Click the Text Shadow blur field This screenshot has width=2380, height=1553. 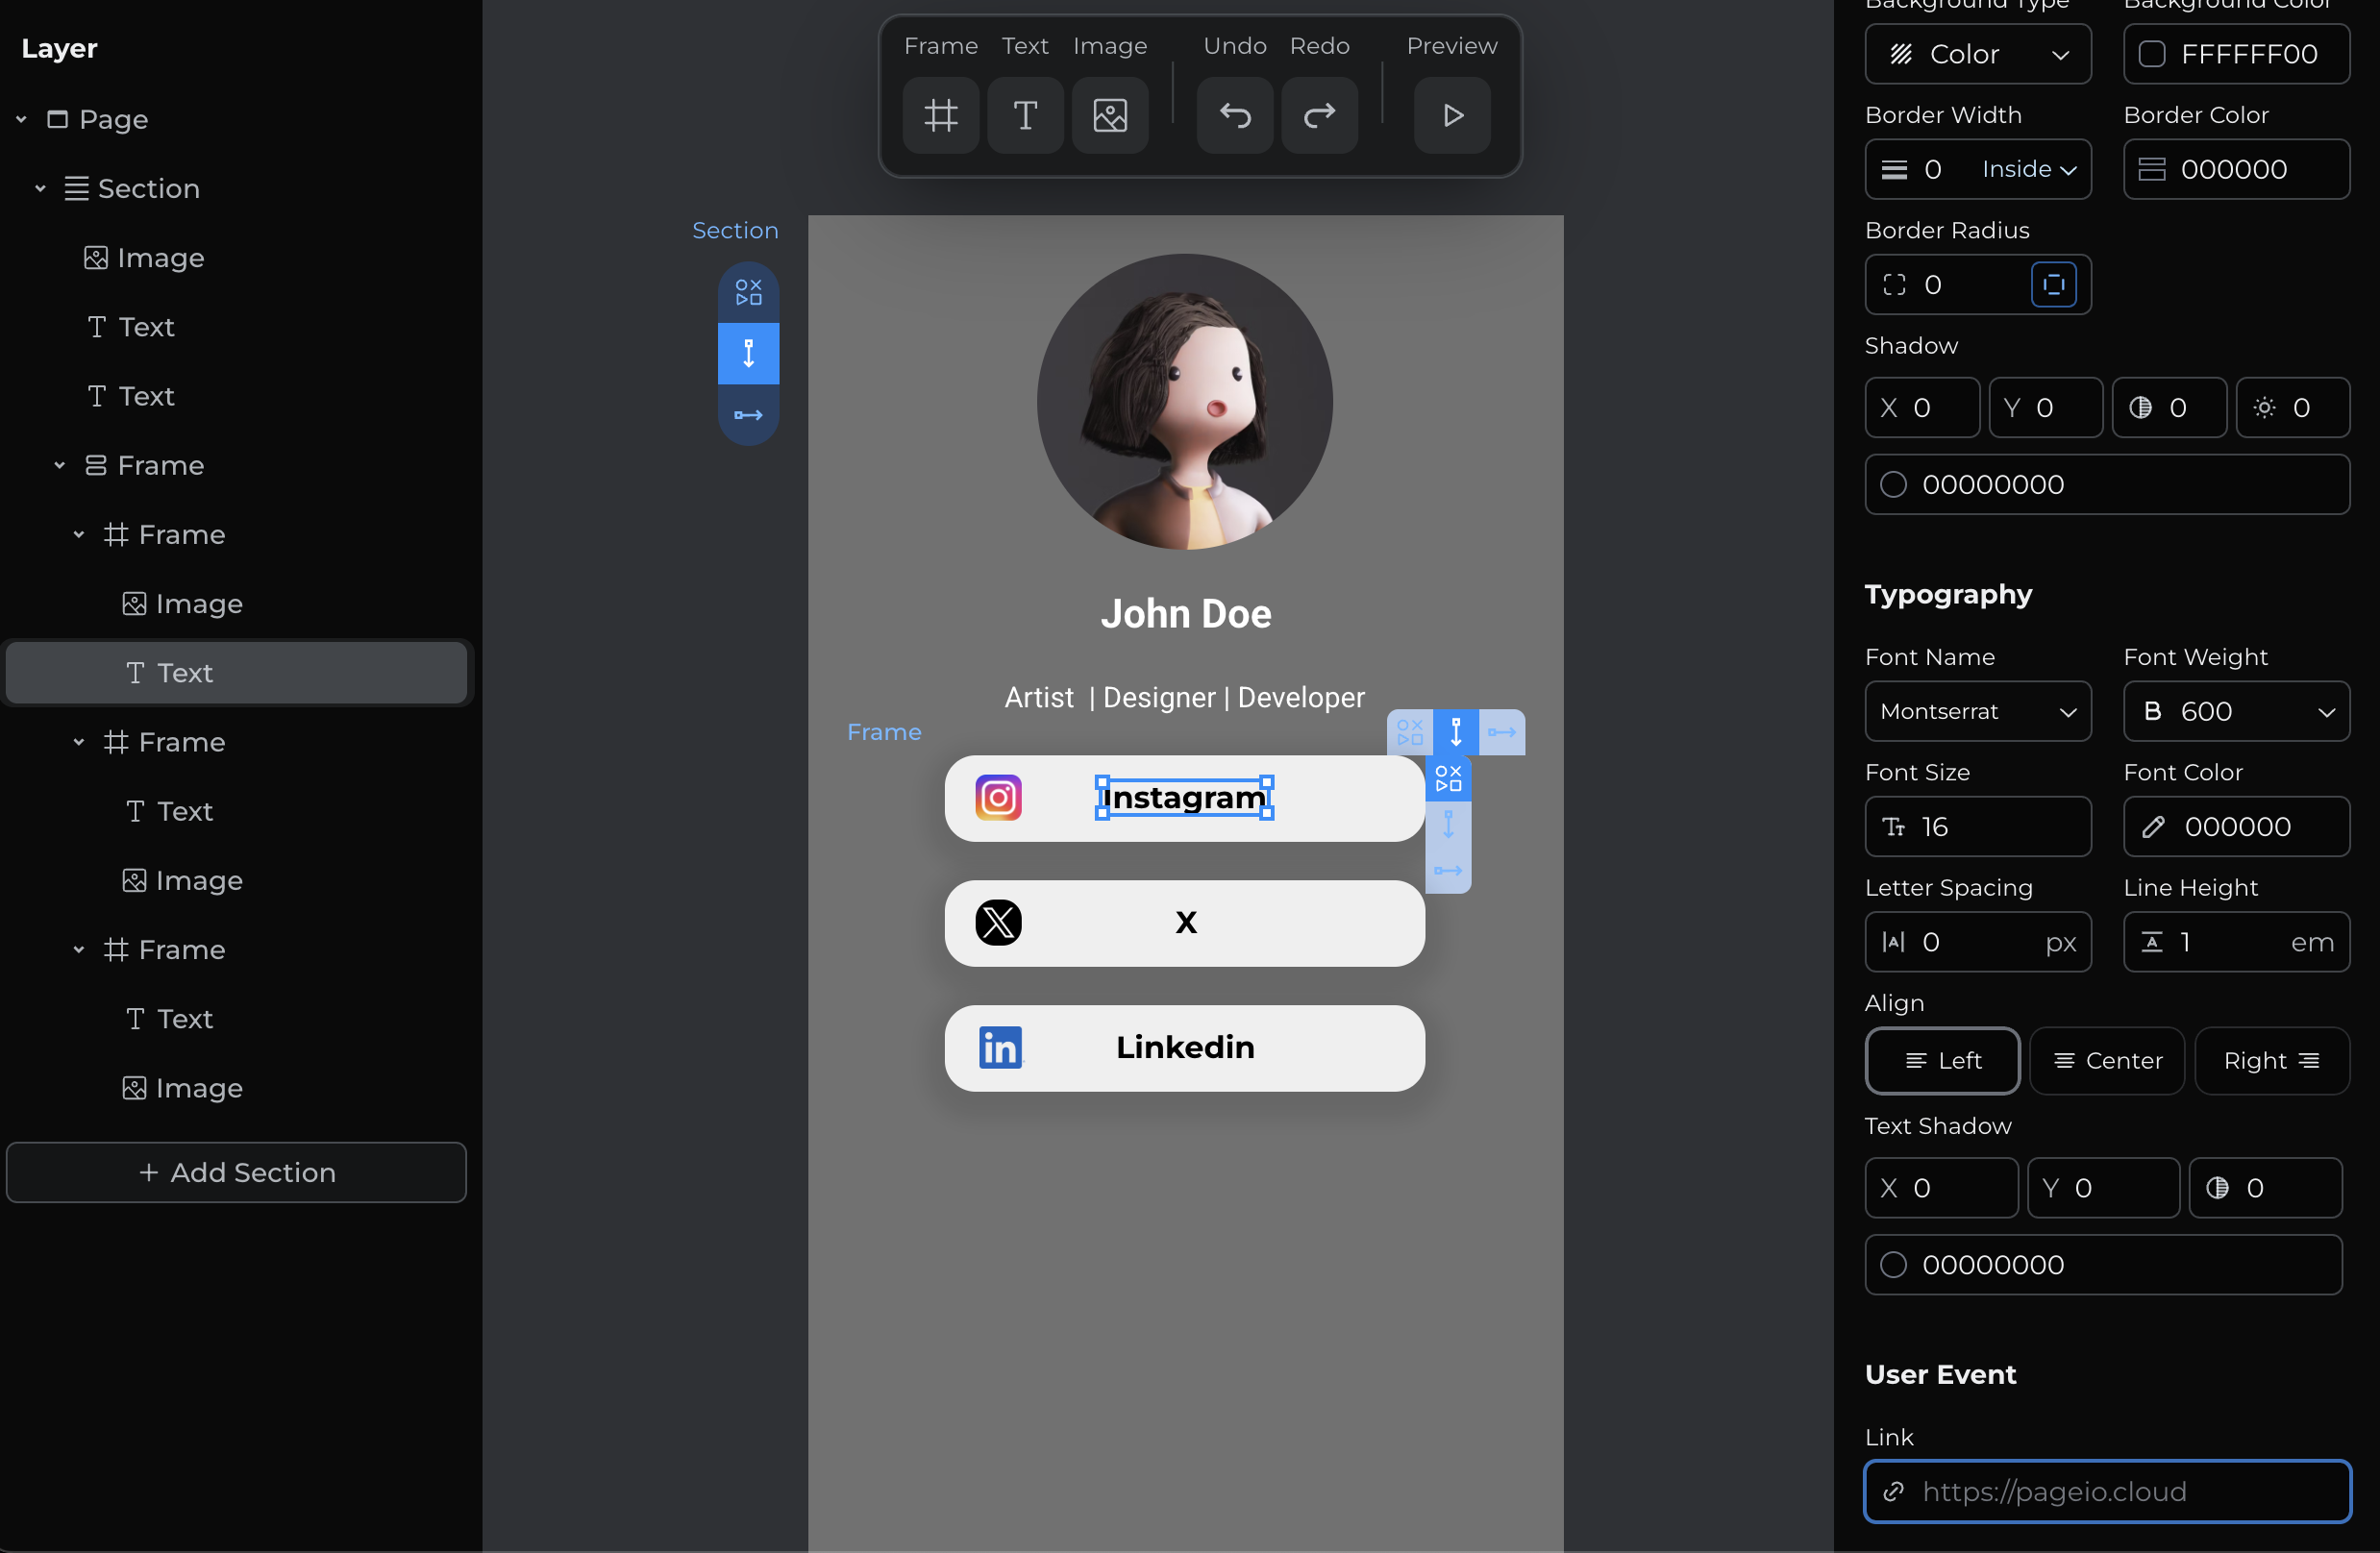[2265, 1188]
